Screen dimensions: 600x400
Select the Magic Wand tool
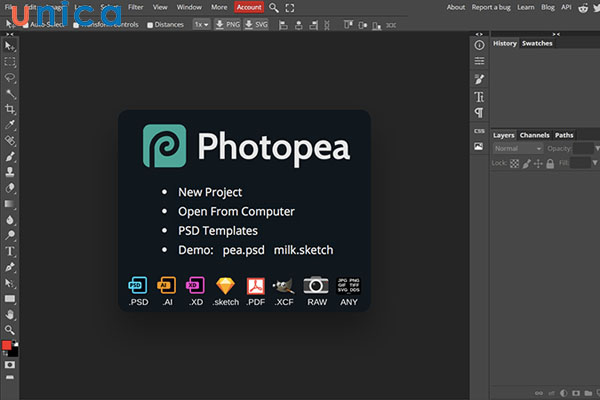point(10,93)
